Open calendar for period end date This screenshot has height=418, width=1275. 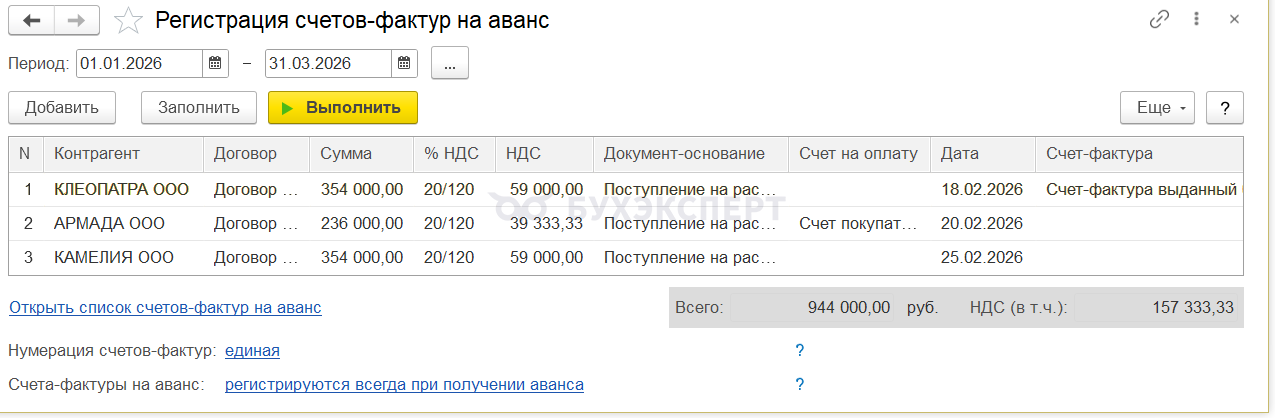pos(403,63)
